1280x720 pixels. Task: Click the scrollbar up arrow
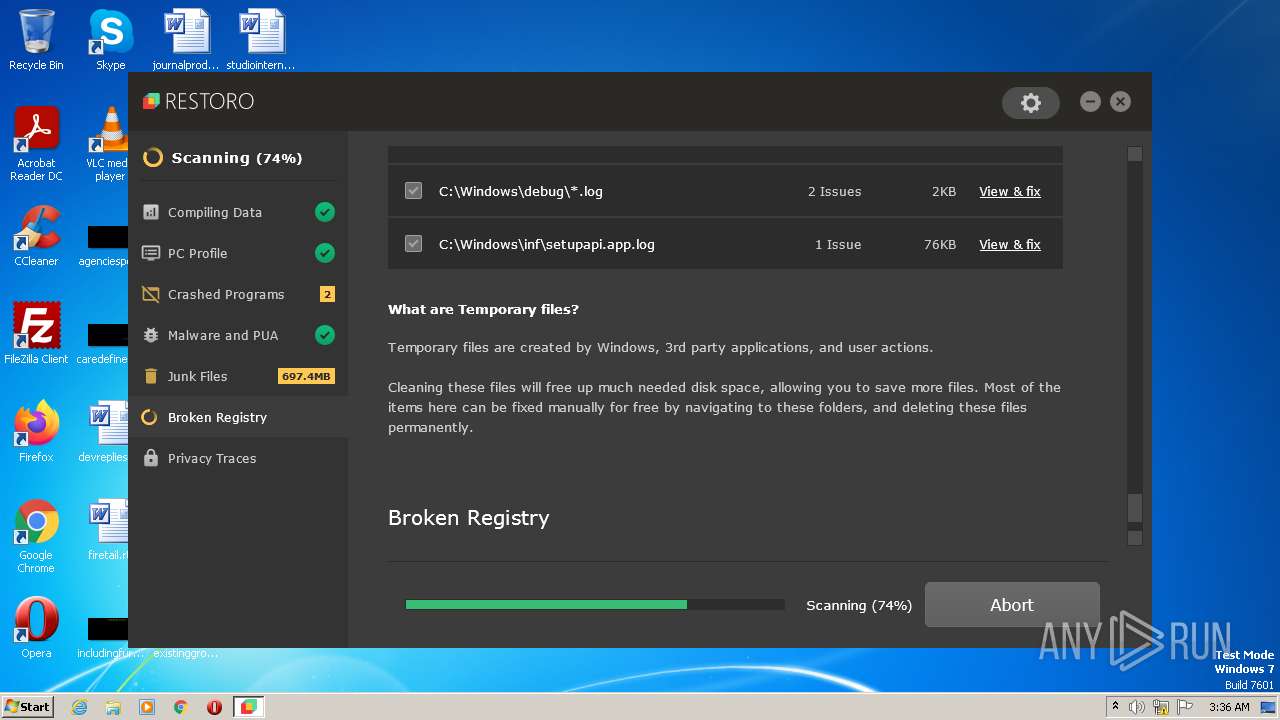click(1134, 154)
